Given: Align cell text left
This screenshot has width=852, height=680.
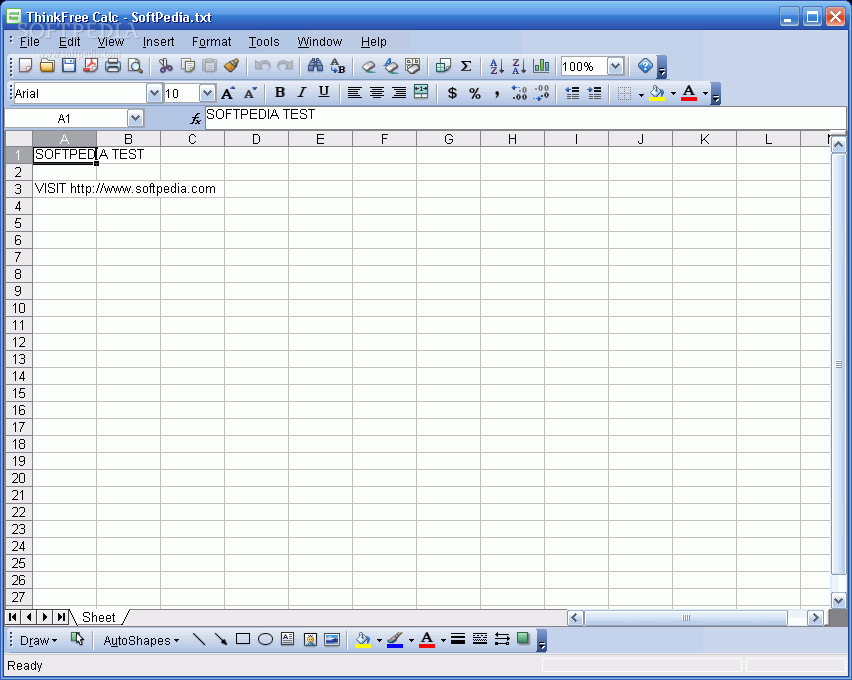Looking at the screenshot, I should 354,93.
